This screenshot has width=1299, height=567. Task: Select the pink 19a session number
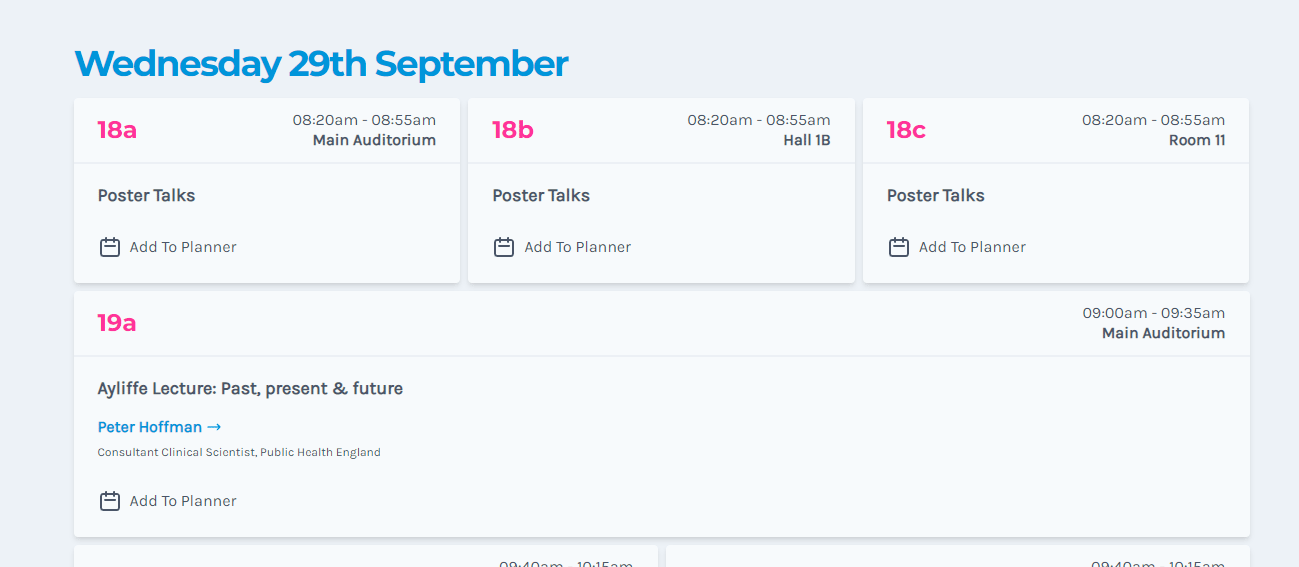pos(117,323)
